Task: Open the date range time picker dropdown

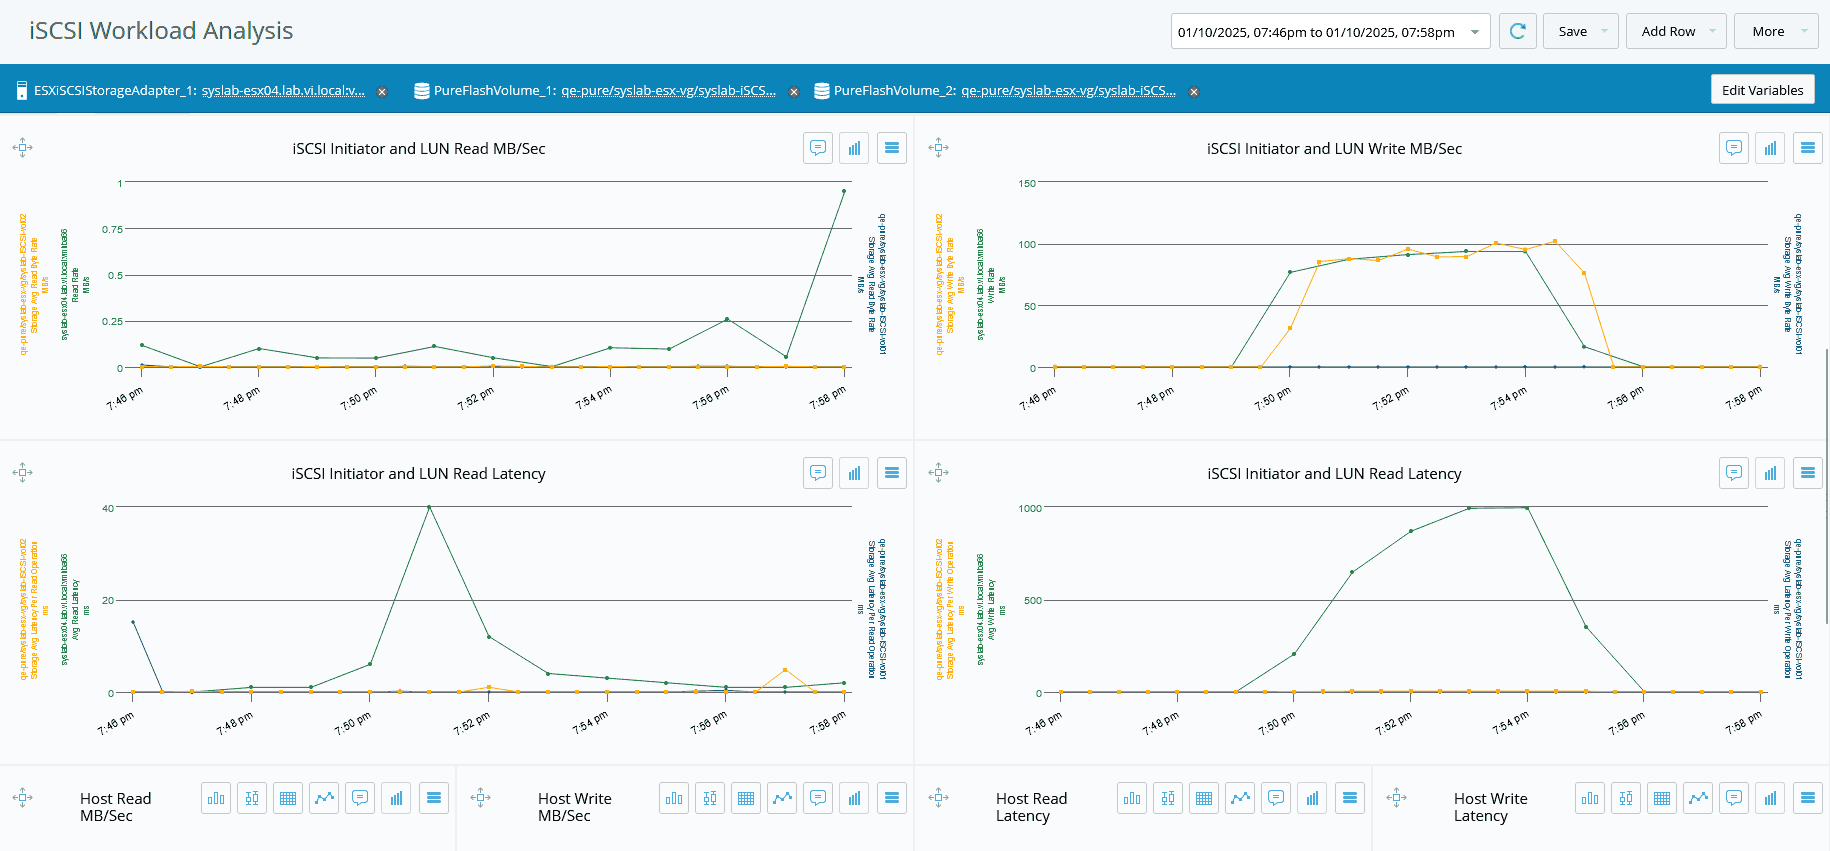Action: (1475, 32)
